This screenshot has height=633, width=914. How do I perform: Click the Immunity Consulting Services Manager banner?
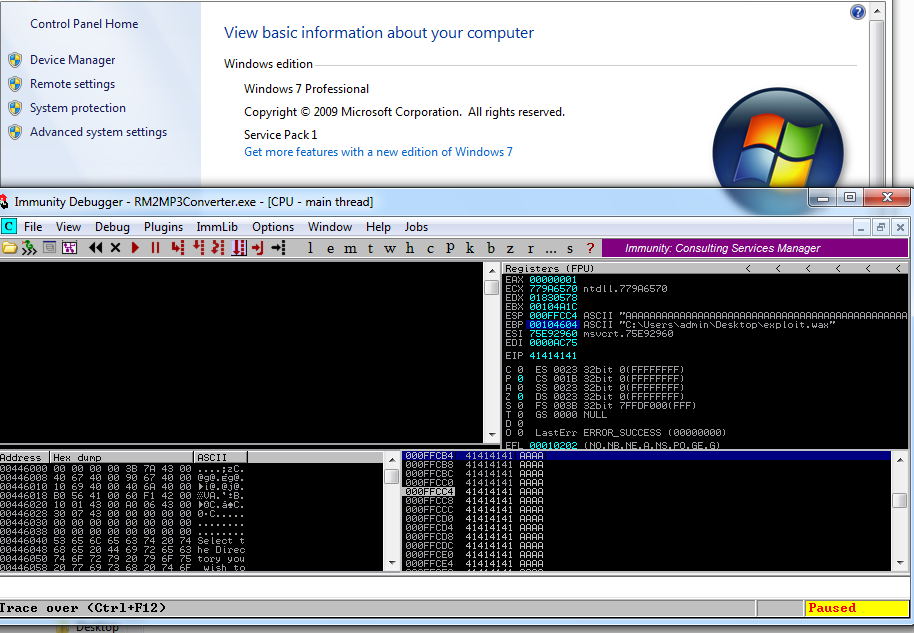point(755,248)
